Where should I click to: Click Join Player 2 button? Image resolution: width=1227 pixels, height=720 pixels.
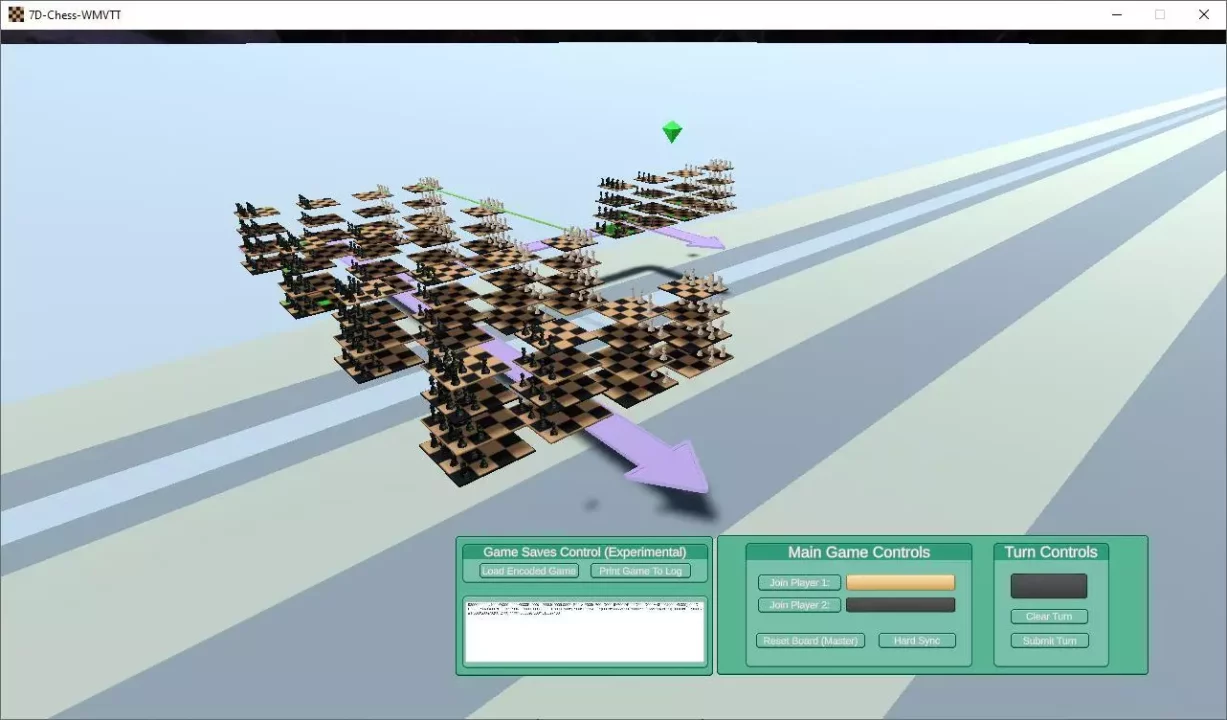coord(799,605)
